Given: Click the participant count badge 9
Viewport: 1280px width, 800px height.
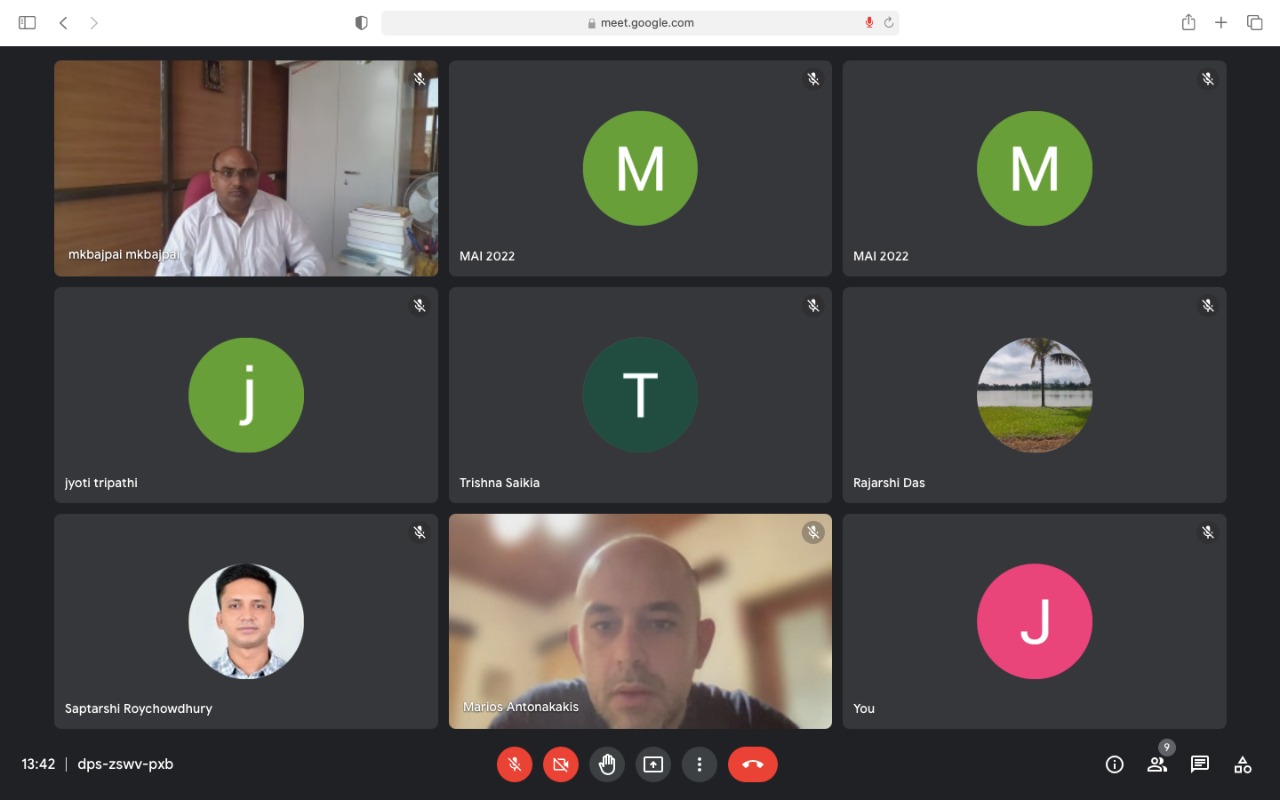Looking at the screenshot, I should (x=1166, y=748).
